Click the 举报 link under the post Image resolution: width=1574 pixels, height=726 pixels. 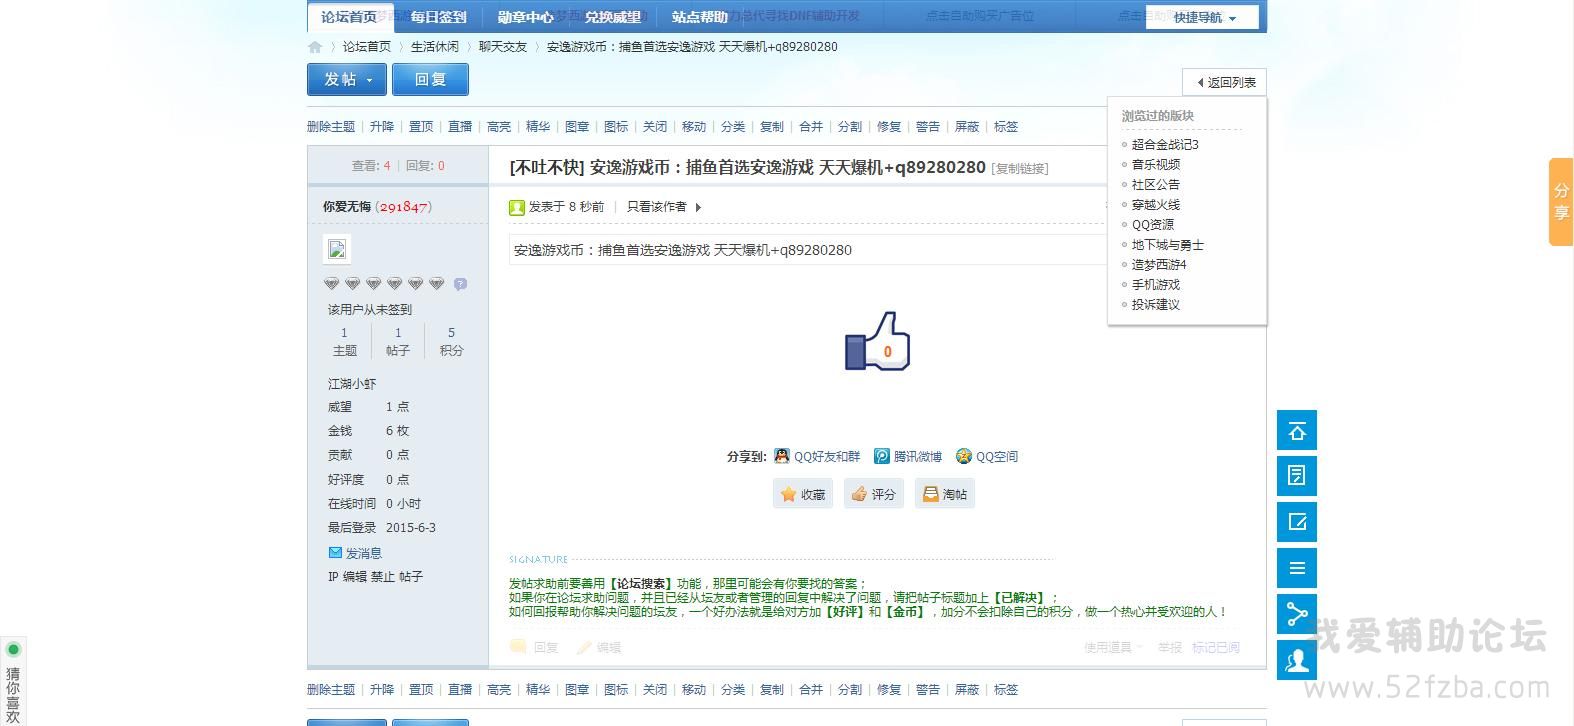pyautogui.click(x=1169, y=647)
